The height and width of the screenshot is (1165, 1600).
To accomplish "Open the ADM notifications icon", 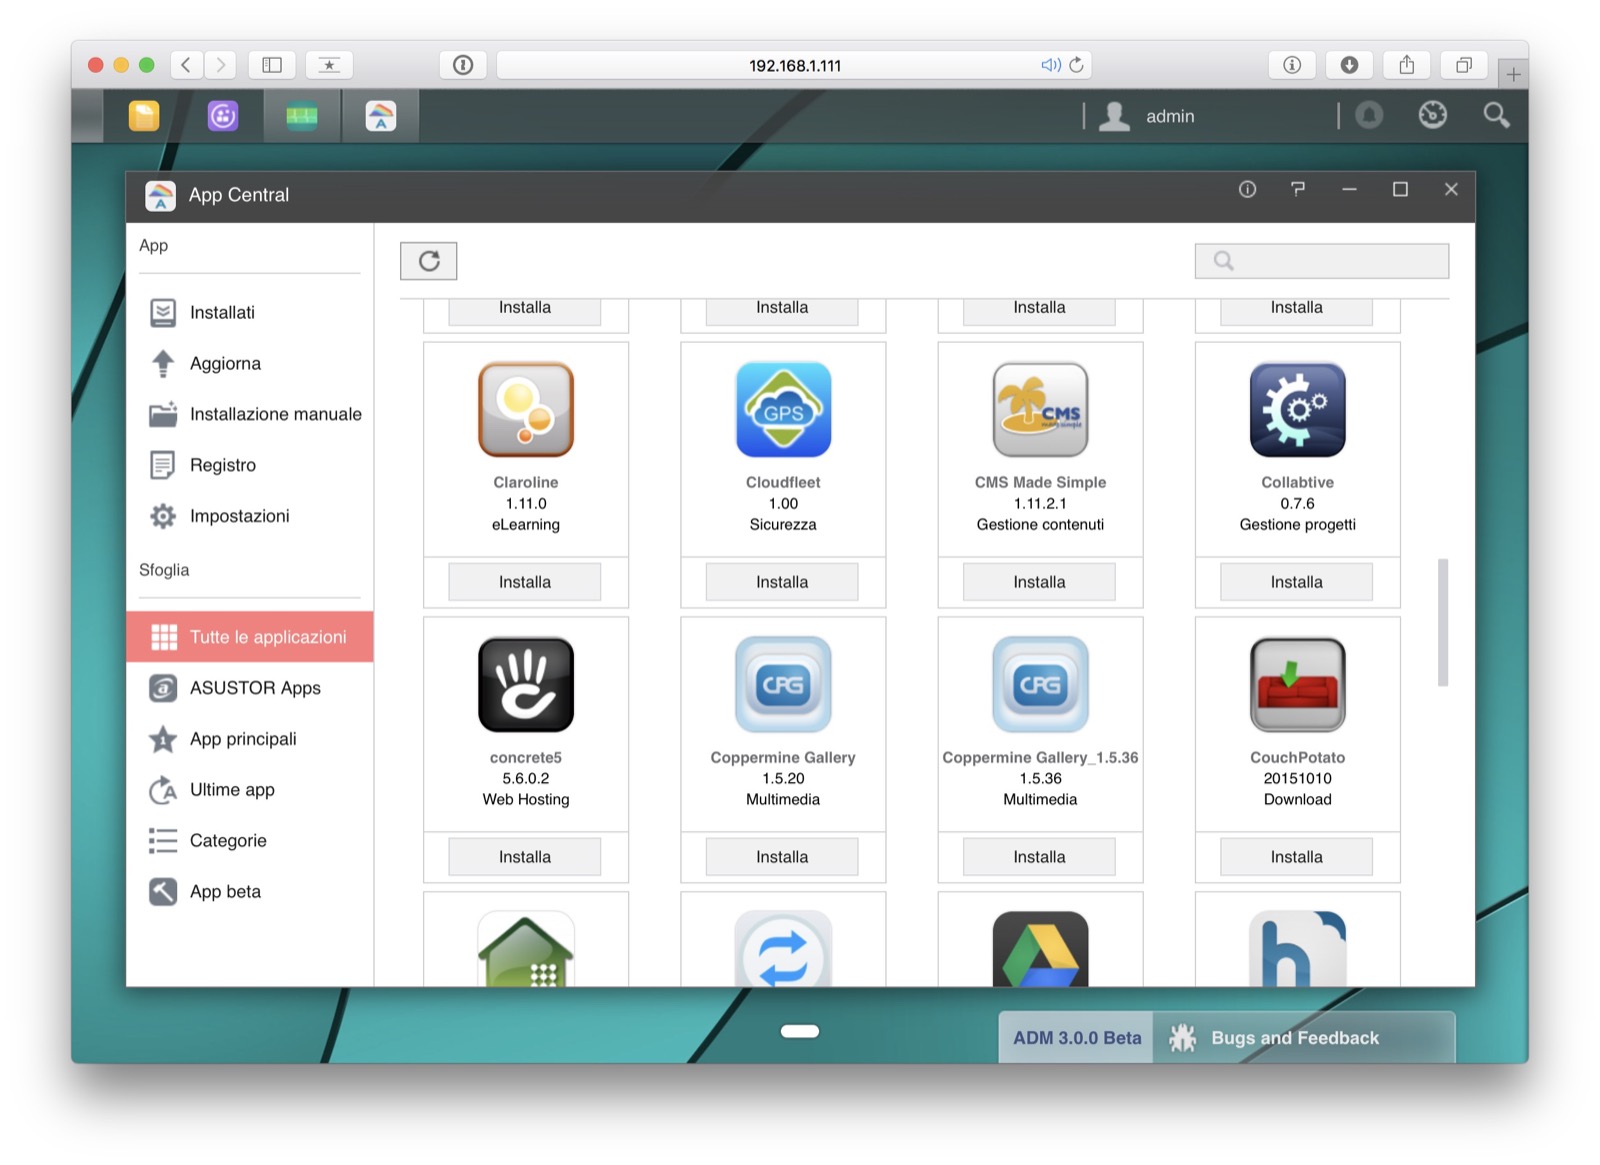I will [1369, 115].
